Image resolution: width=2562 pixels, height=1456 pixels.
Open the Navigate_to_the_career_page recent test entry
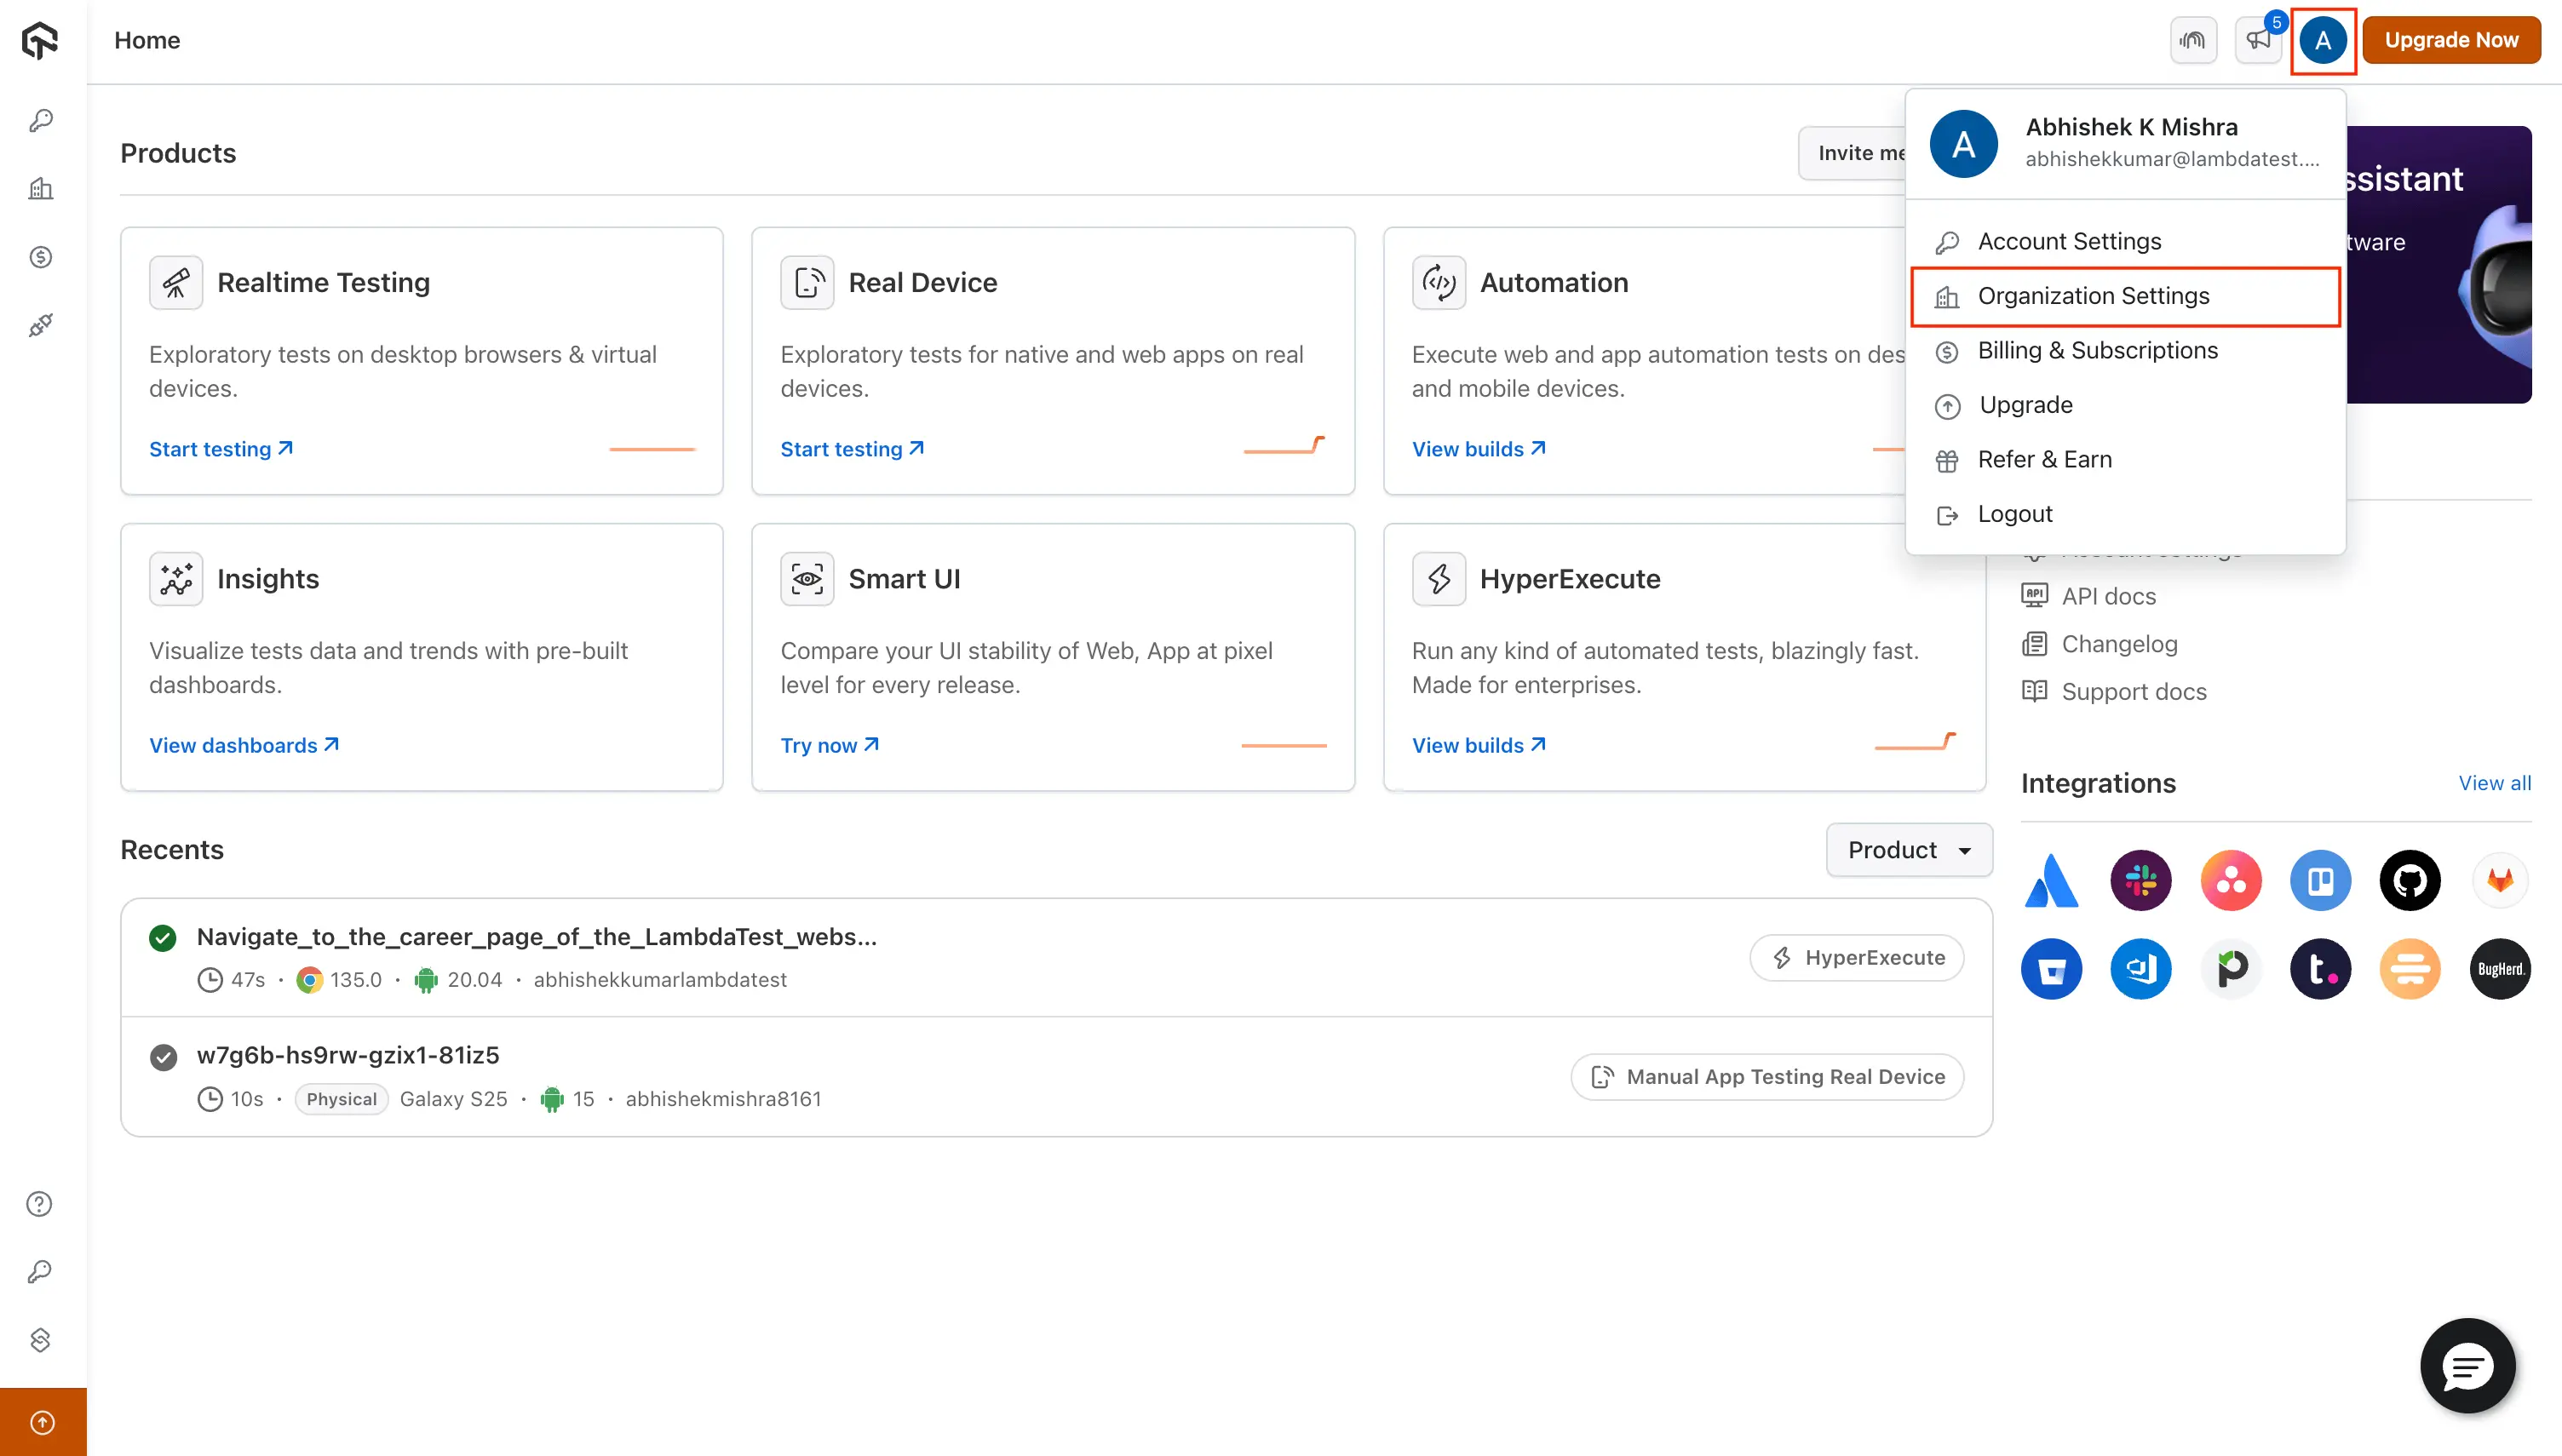pos(536,937)
